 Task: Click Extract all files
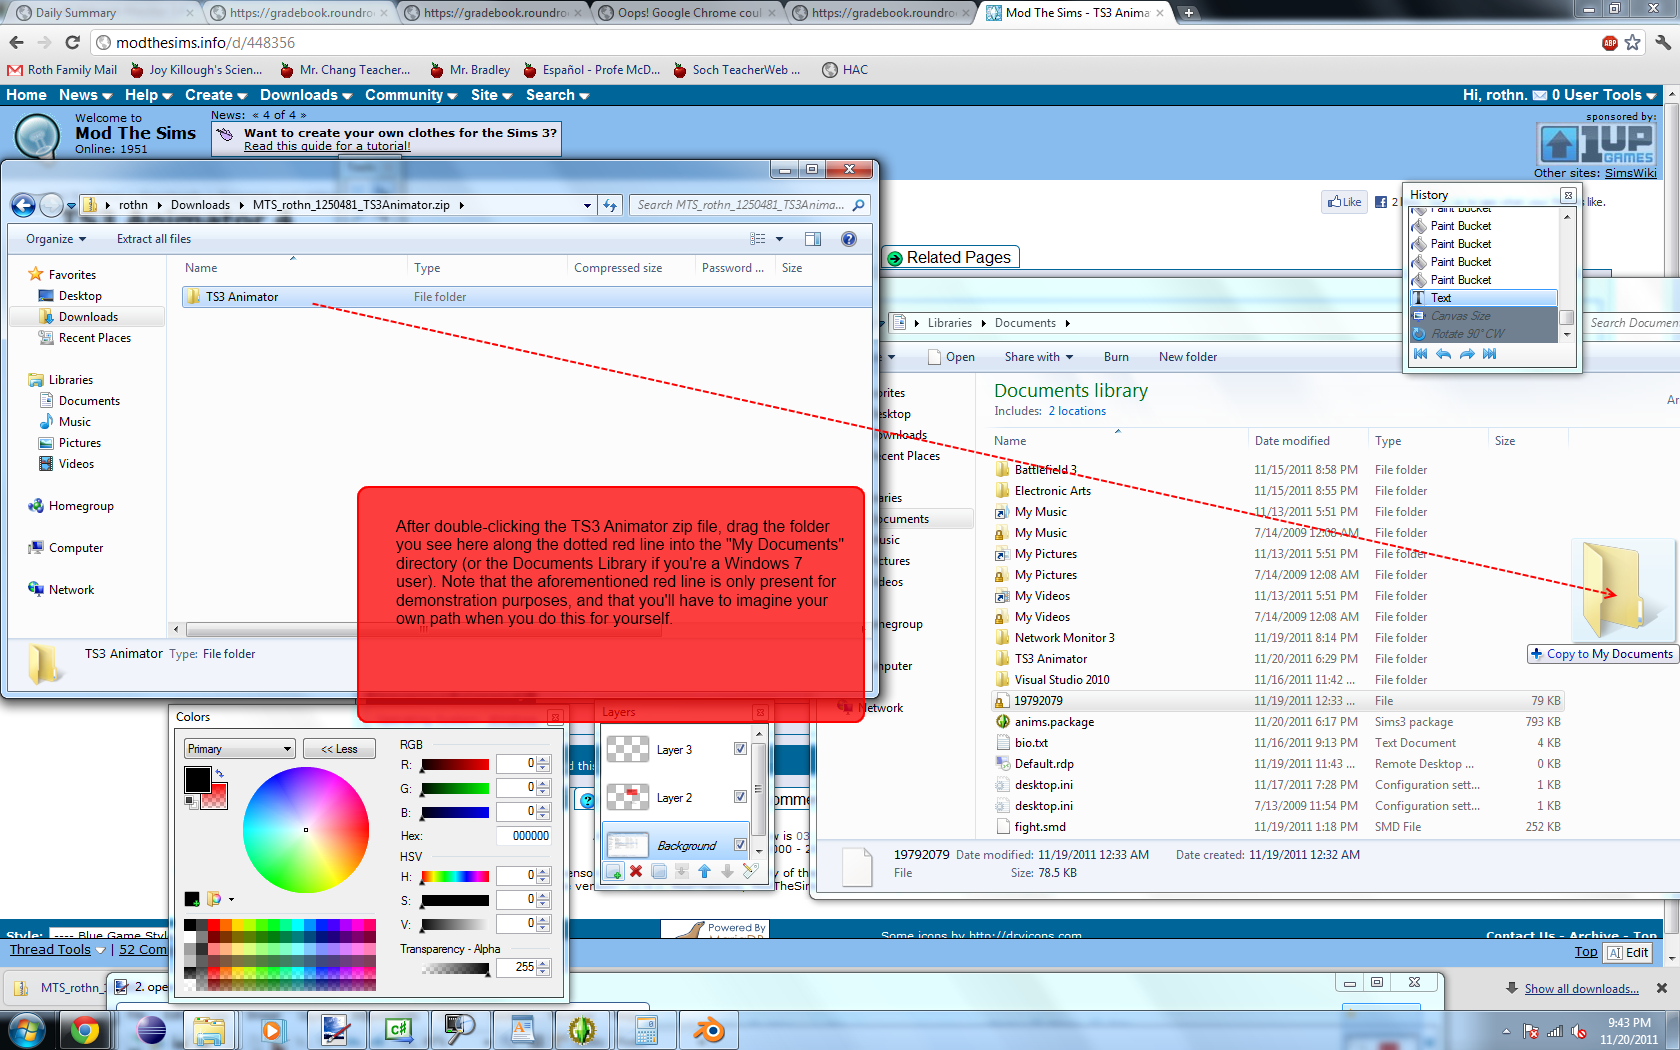coord(153,239)
